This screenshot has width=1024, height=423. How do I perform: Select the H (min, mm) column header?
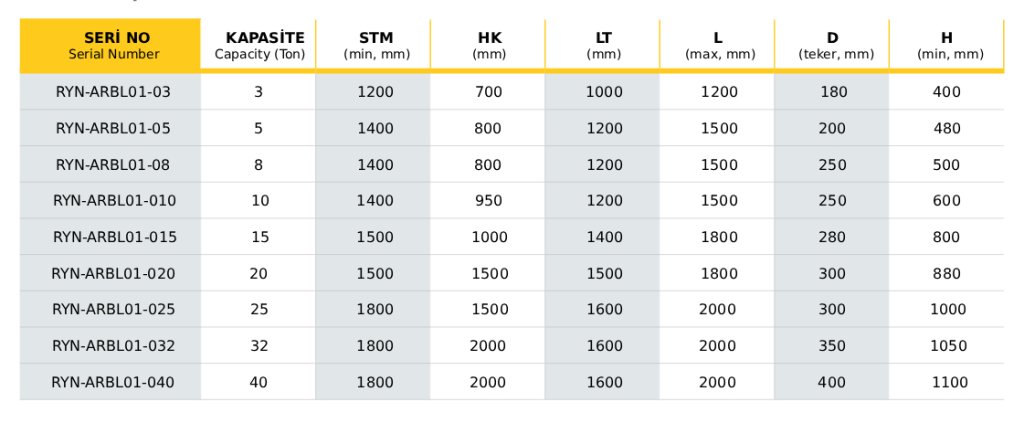[x=947, y=45]
